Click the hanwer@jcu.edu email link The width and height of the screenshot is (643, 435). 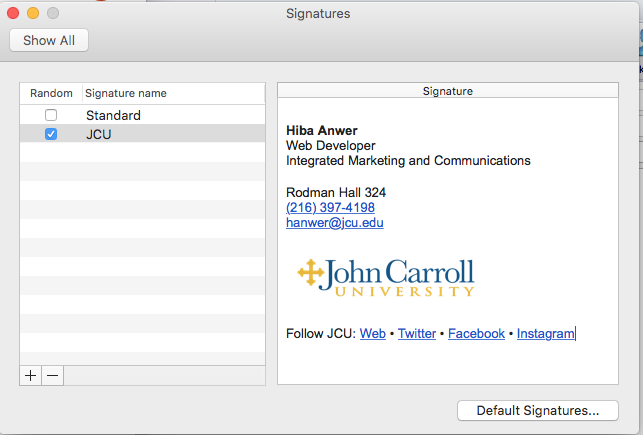pyautogui.click(x=335, y=223)
